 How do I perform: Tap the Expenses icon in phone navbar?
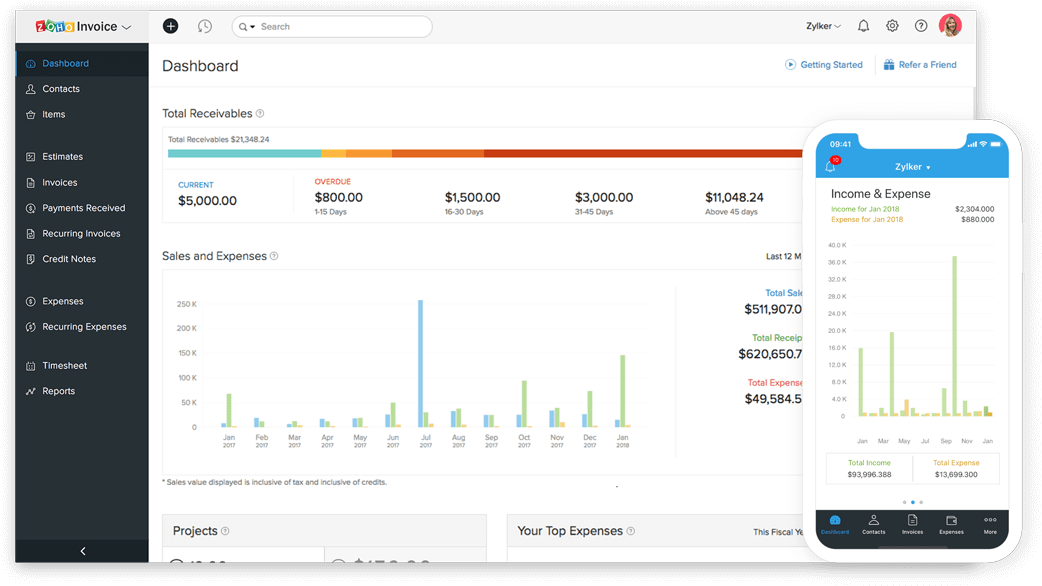click(x=951, y=524)
